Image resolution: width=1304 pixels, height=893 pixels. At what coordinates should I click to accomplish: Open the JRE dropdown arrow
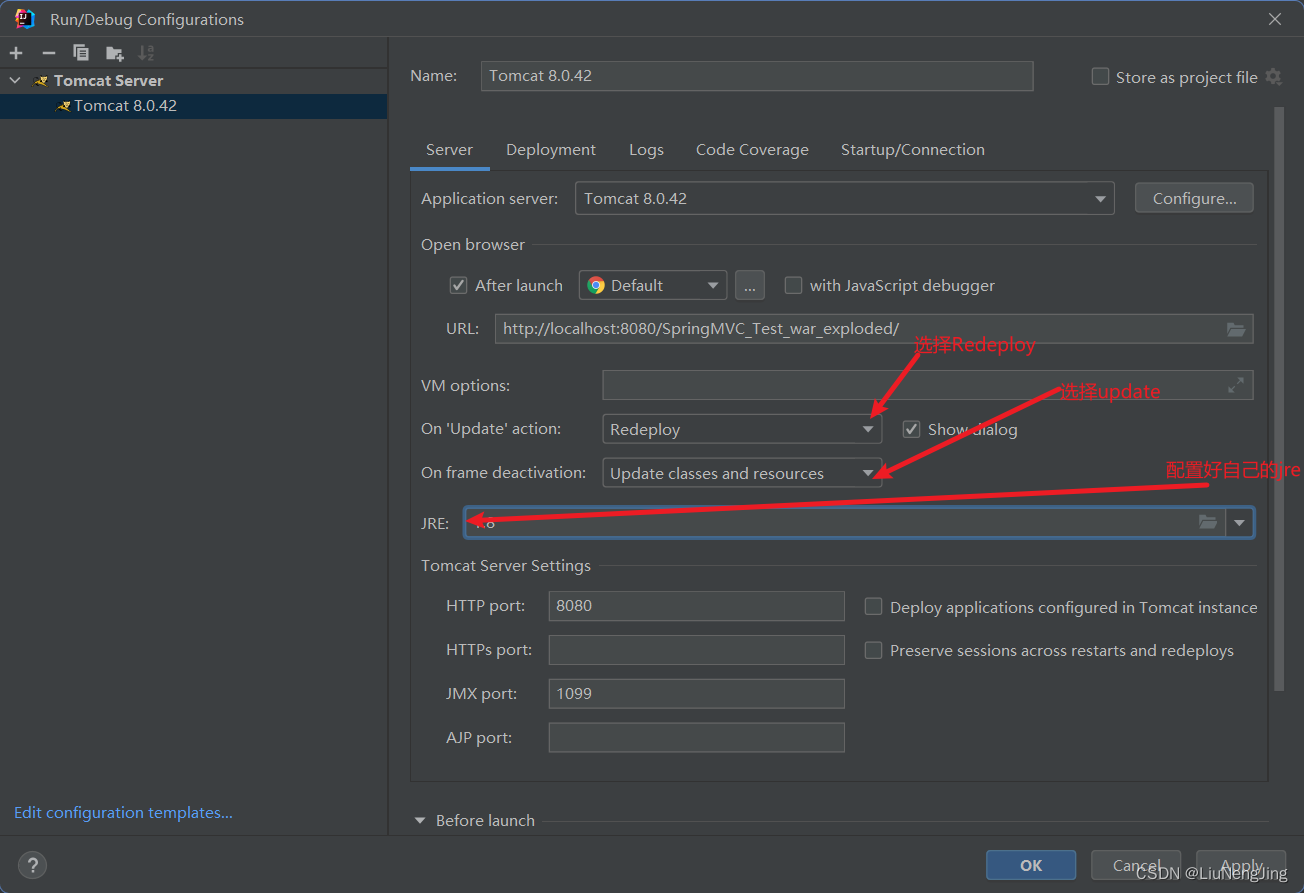point(1240,522)
